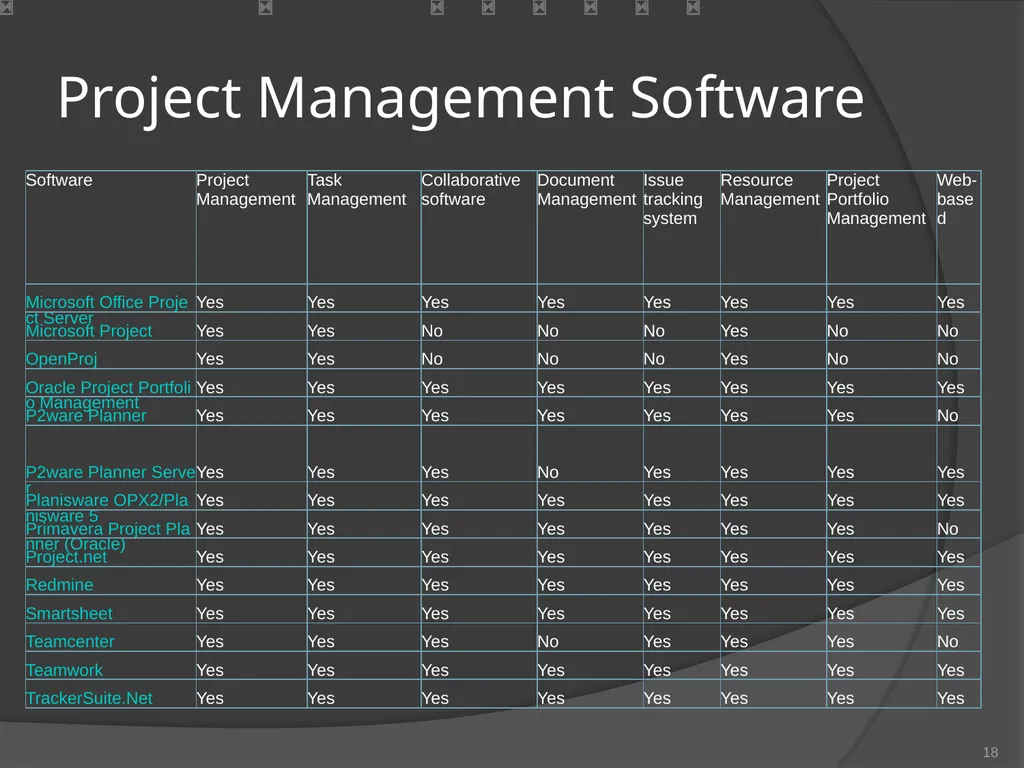
Task: Open the Smartsheet link
Action: pos(69,614)
